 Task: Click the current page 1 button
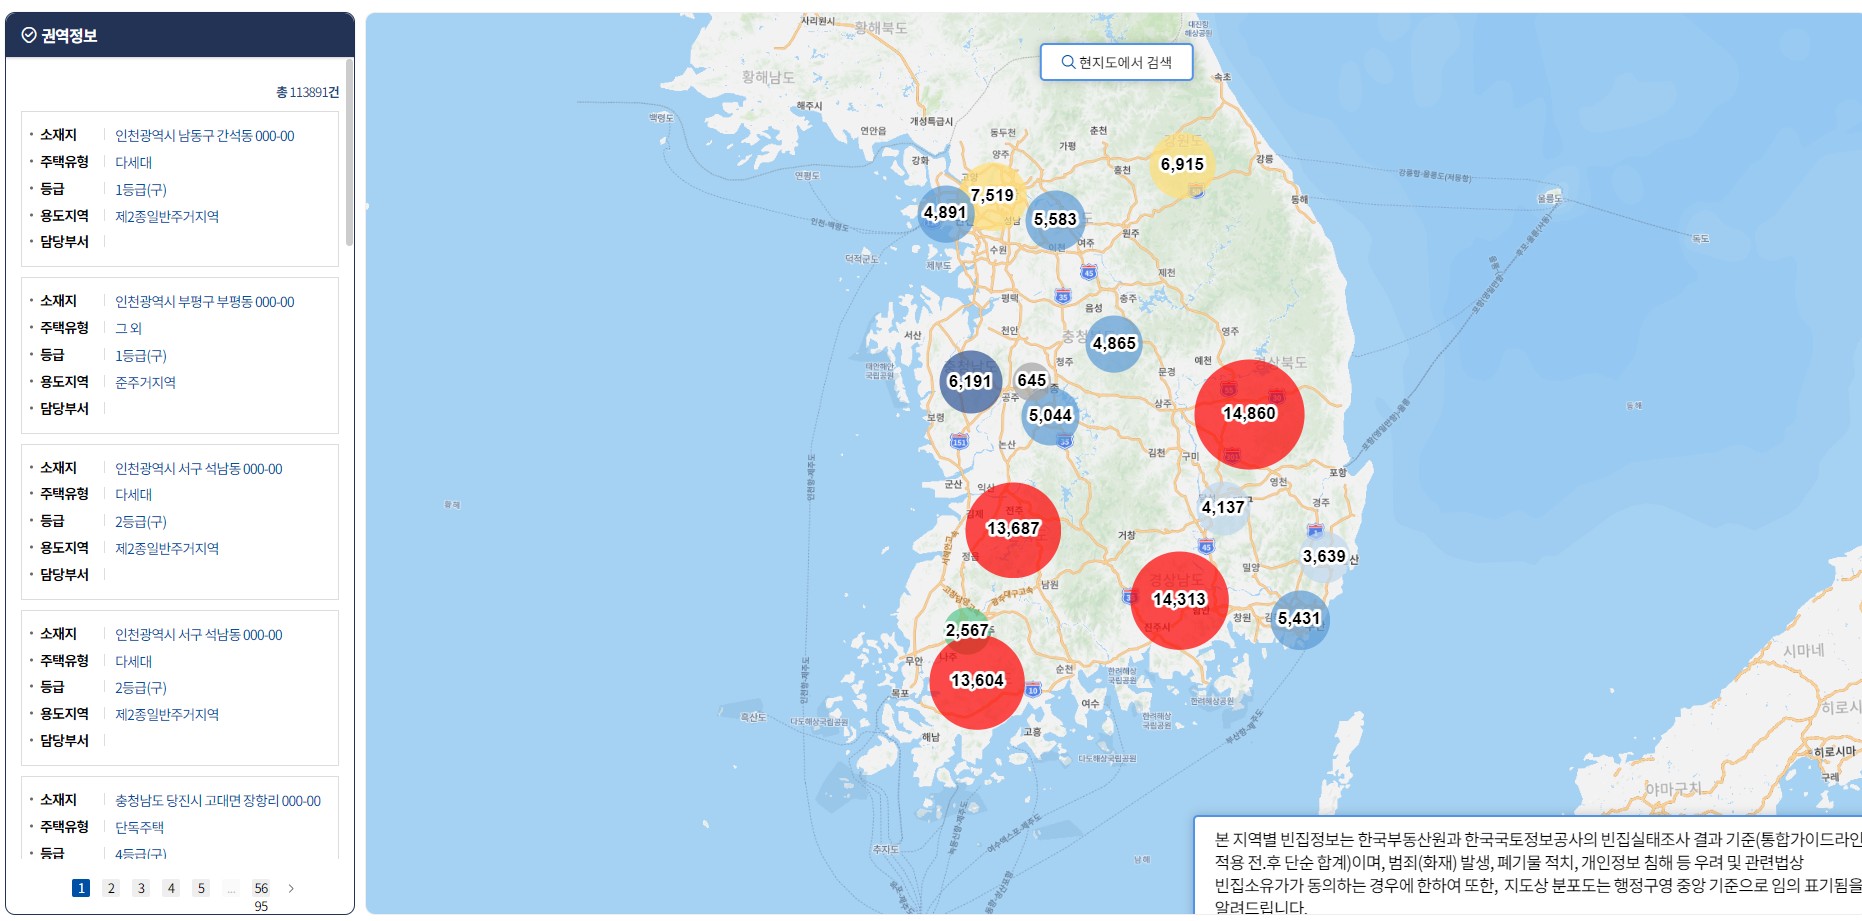[81, 888]
